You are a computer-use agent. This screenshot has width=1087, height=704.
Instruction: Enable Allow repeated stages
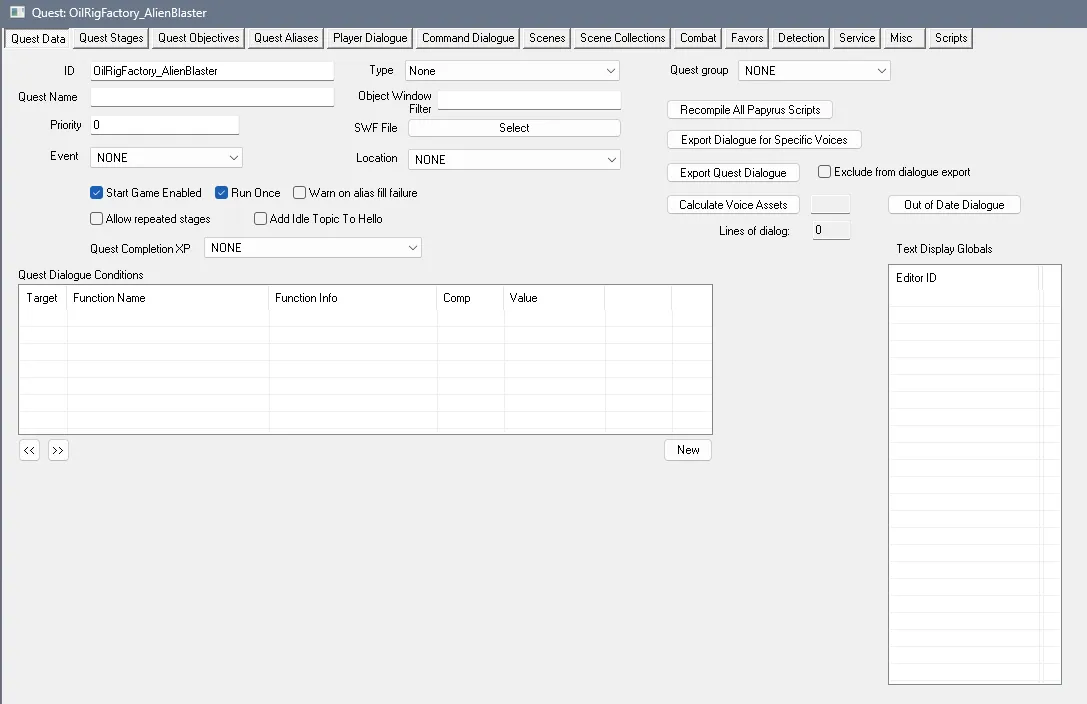[x=96, y=218]
